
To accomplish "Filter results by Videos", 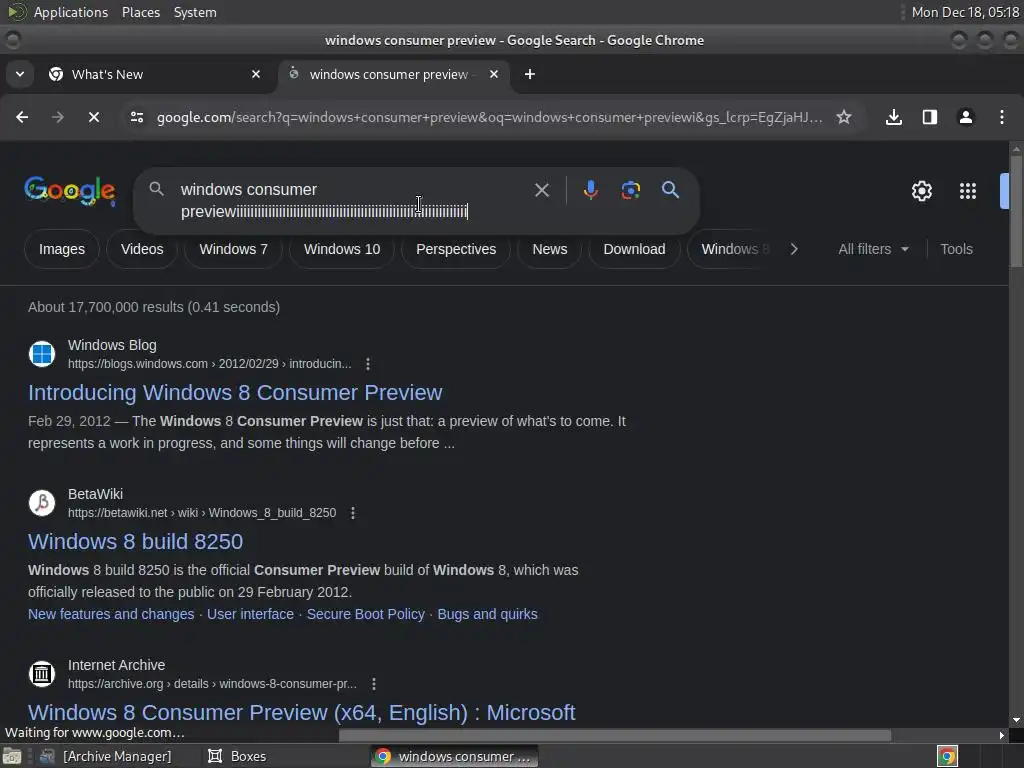I will click(x=142, y=249).
